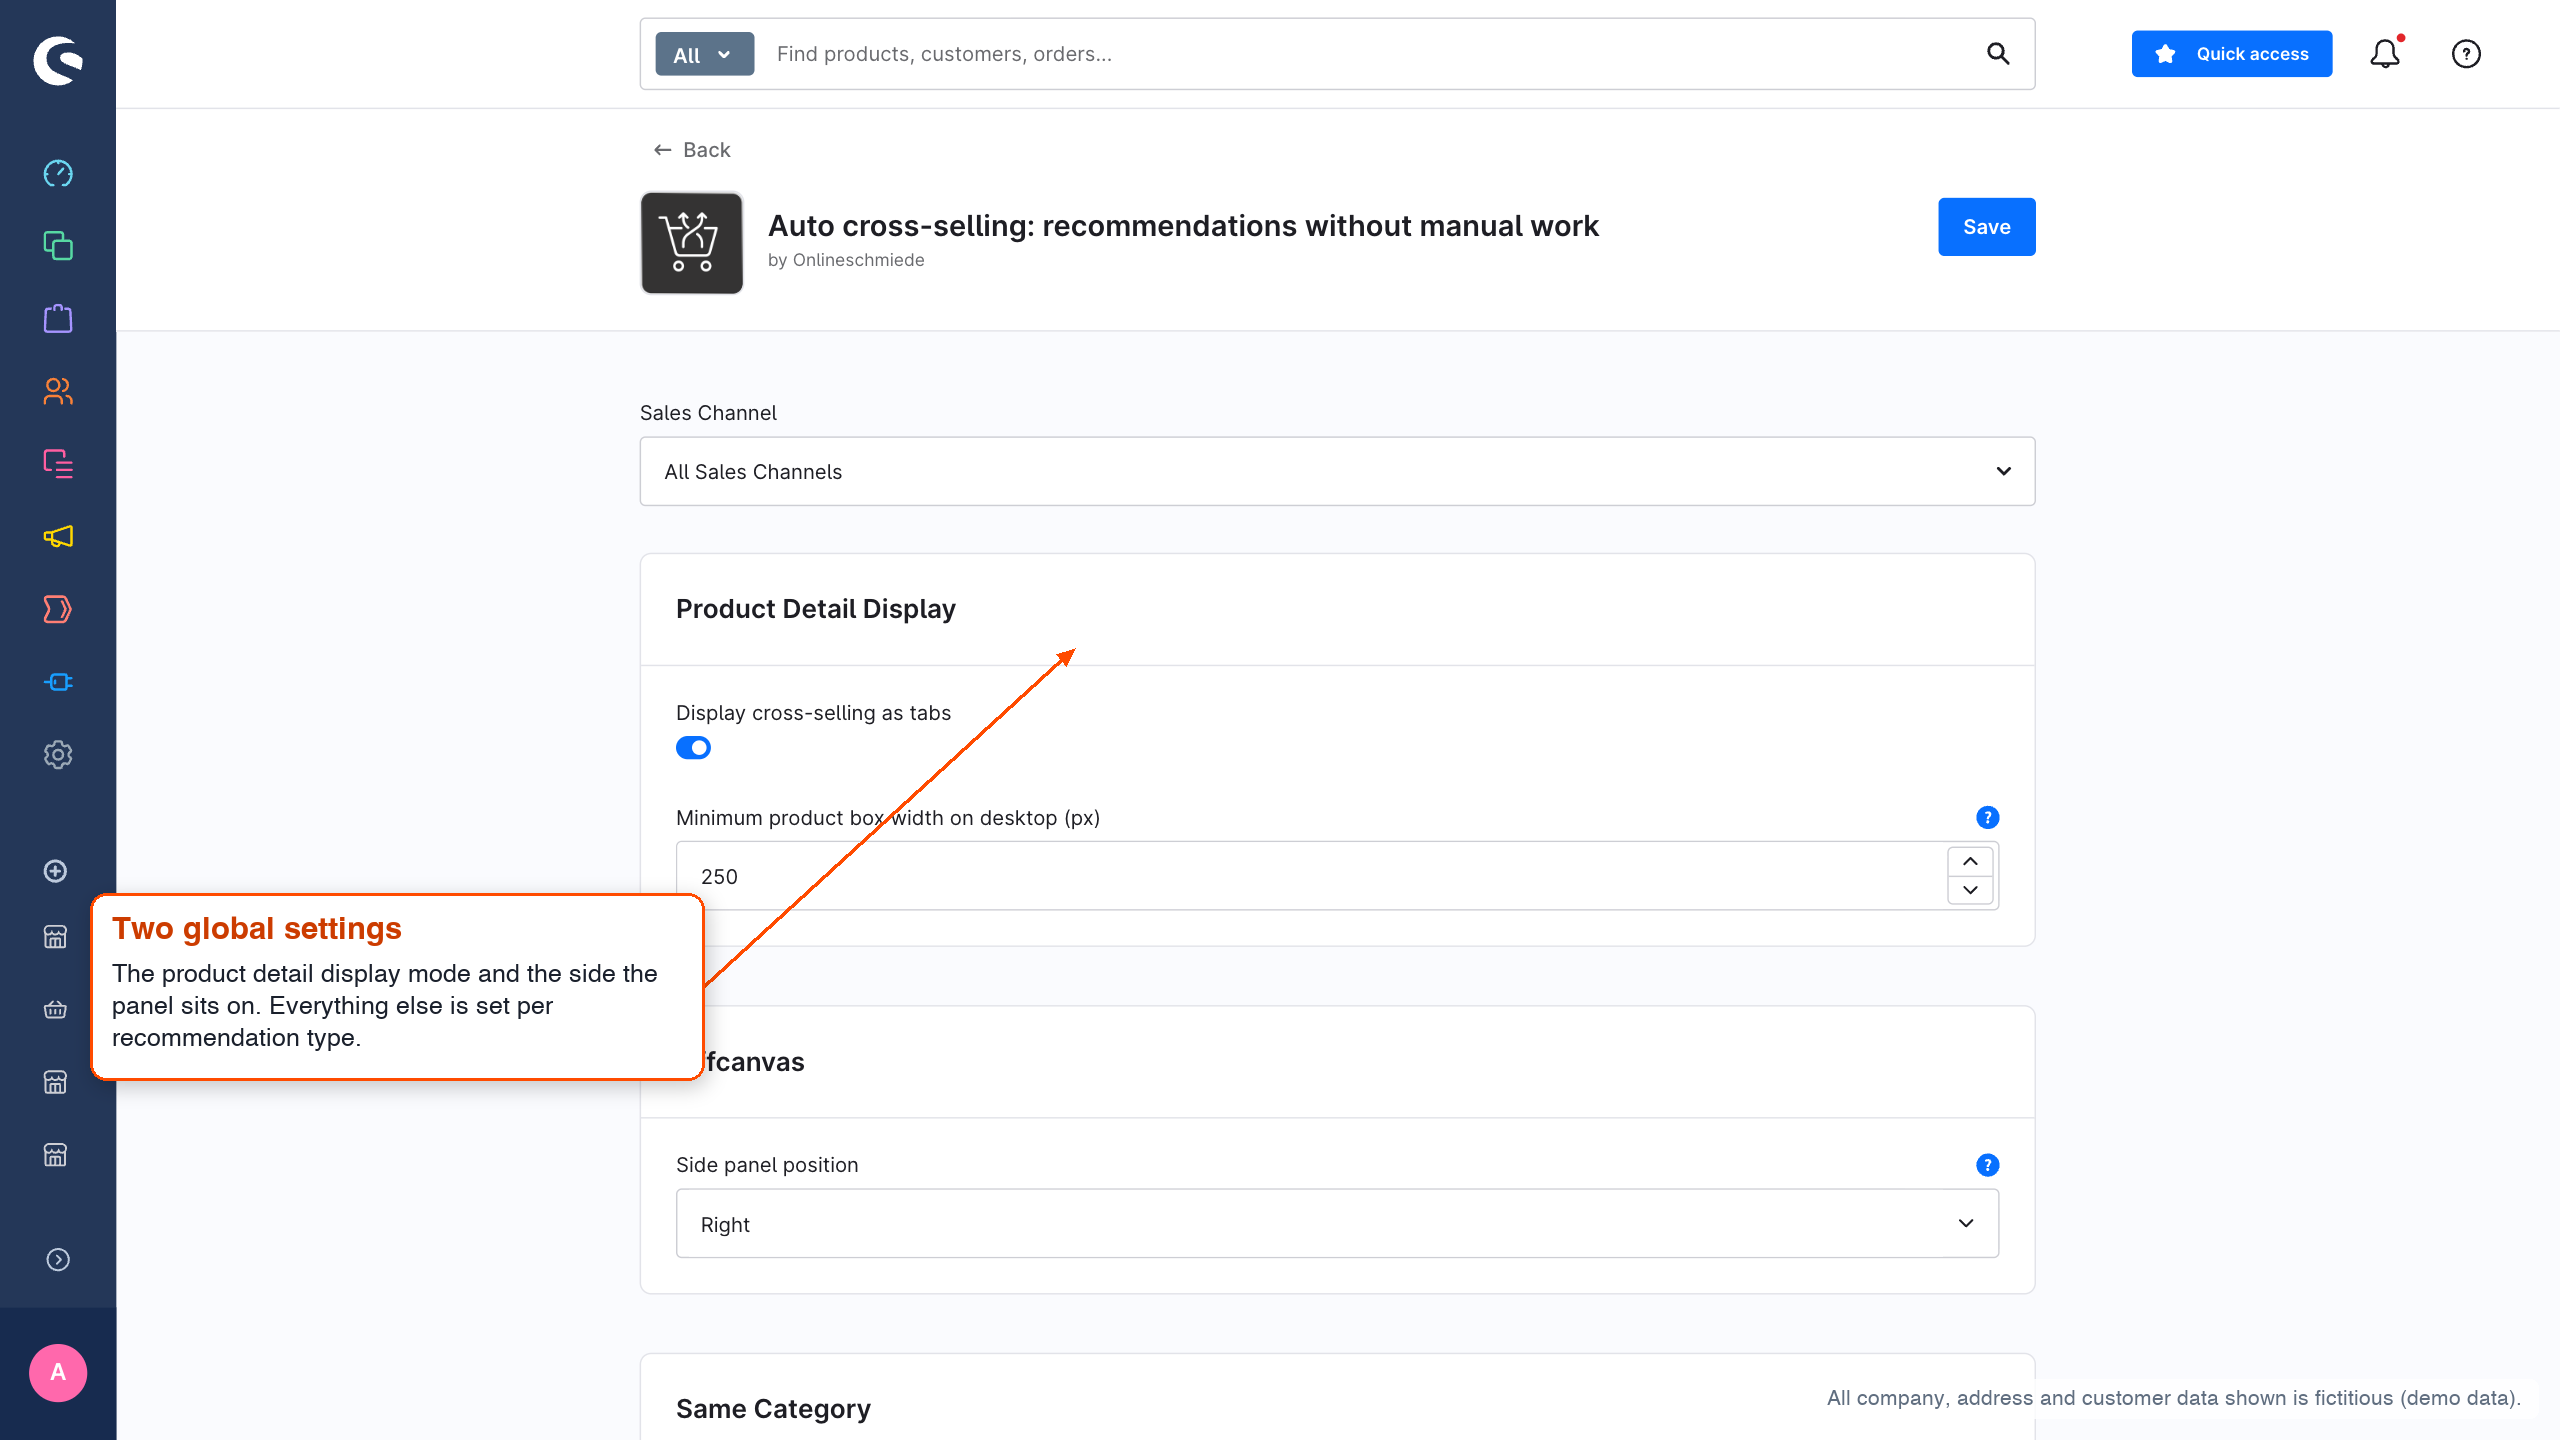
Task: Open the Dashboard icon in sidebar
Action: coord(58,173)
